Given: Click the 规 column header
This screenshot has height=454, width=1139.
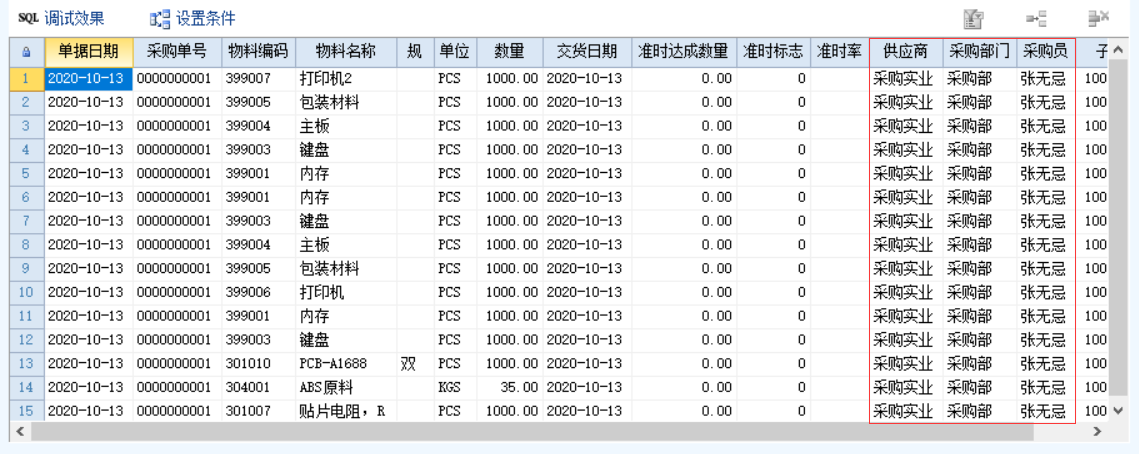Looking at the screenshot, I should [x=415, y=52].
